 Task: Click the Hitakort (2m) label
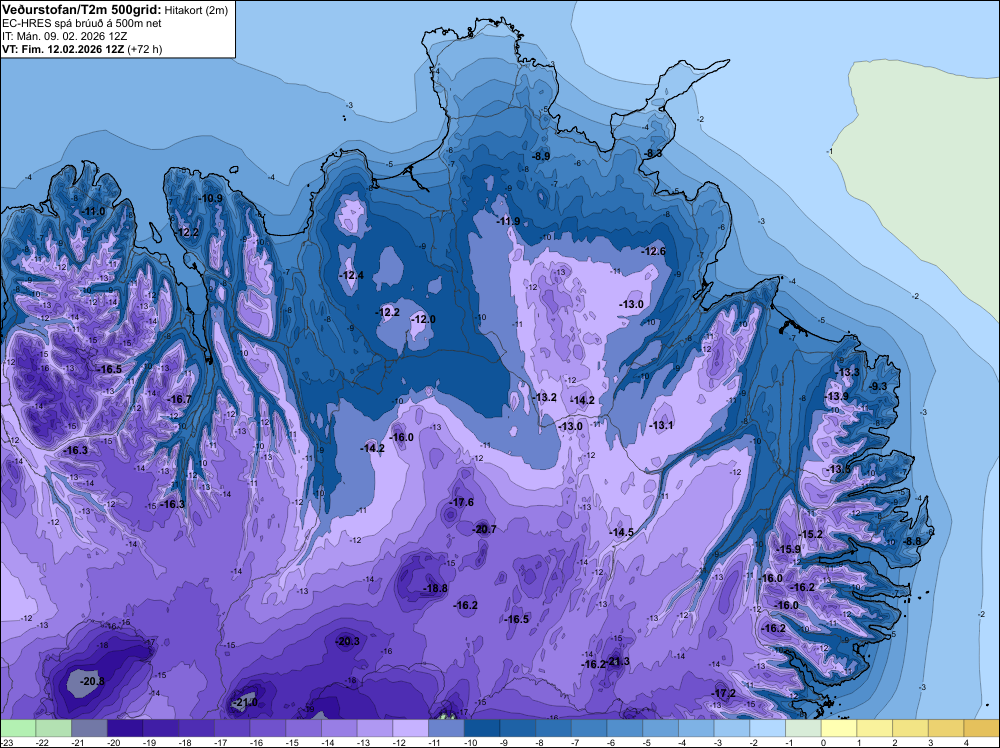pos(196,10)
